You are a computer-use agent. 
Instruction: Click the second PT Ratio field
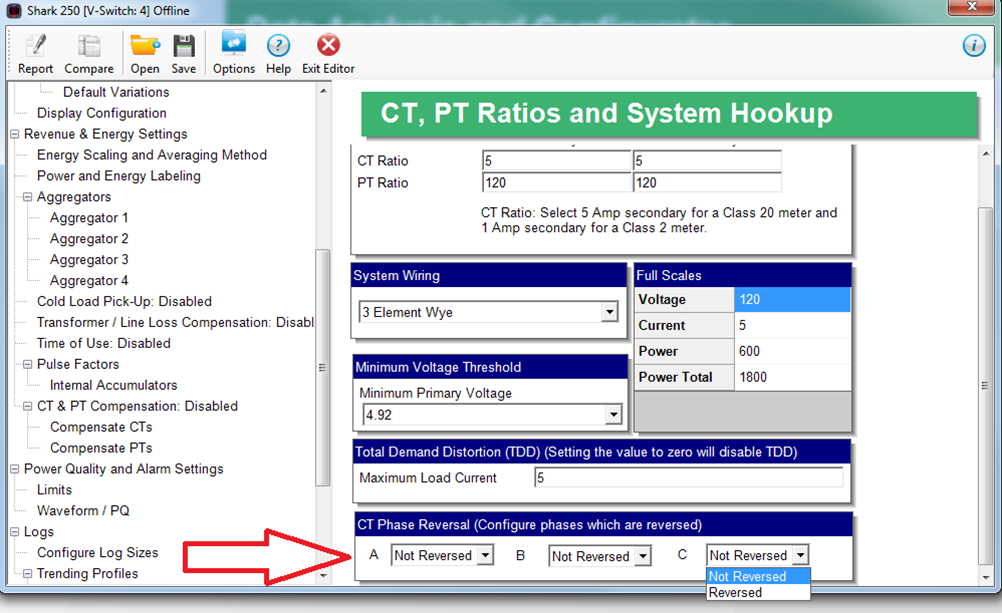click(x=707, y=183)
